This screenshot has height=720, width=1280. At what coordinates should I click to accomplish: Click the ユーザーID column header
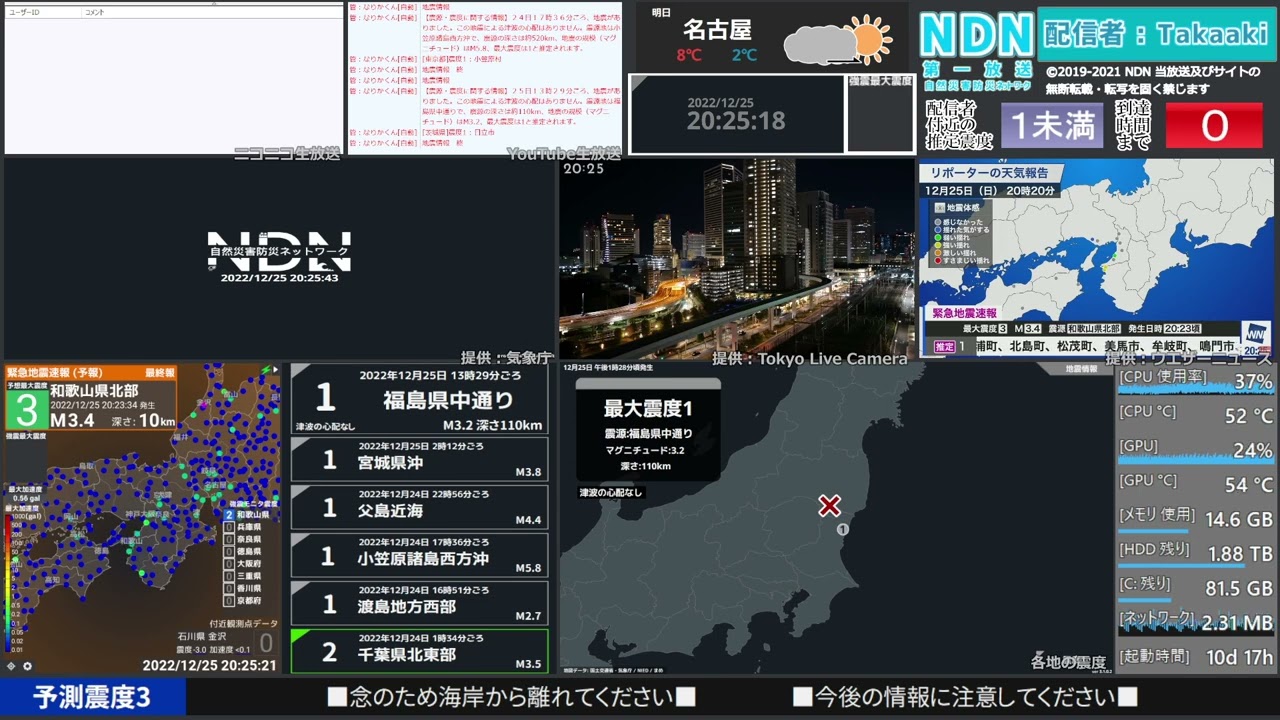click(x=26, y=13)
